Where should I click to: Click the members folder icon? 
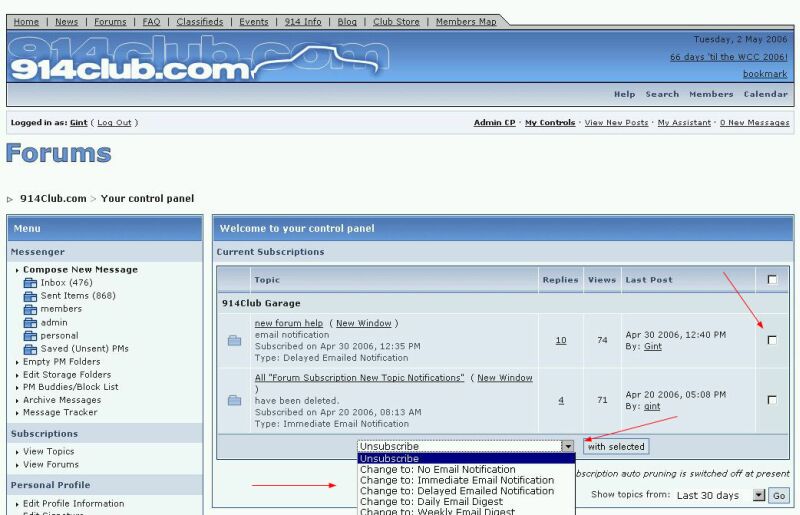tap(31, 309)
